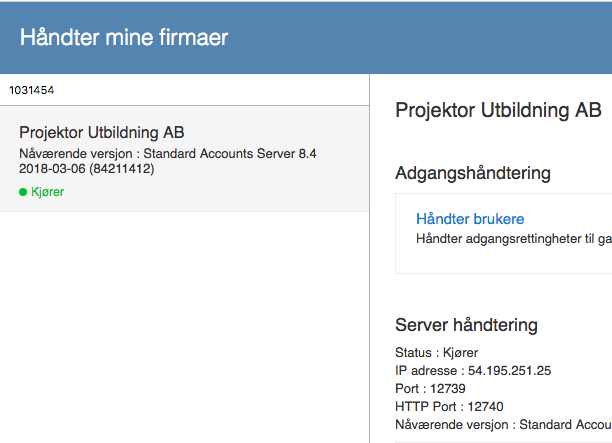
Task: Click the 2018-03-06 (84211412) build line
Action: click(x=87, y=169)
